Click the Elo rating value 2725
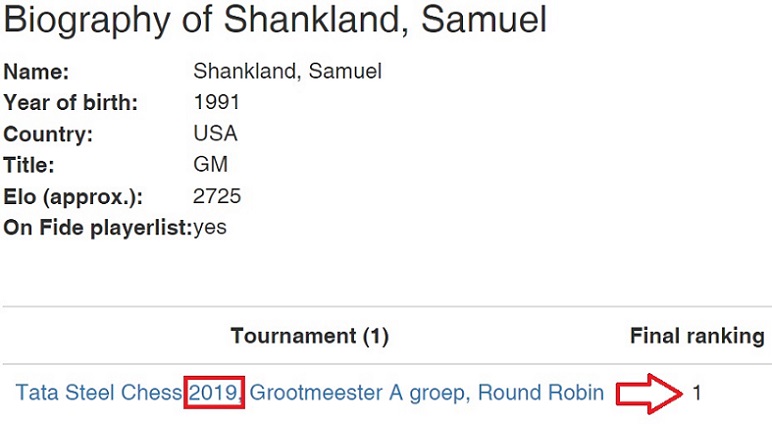This screenshot has width=772, height=424. [x=217, y=196]
